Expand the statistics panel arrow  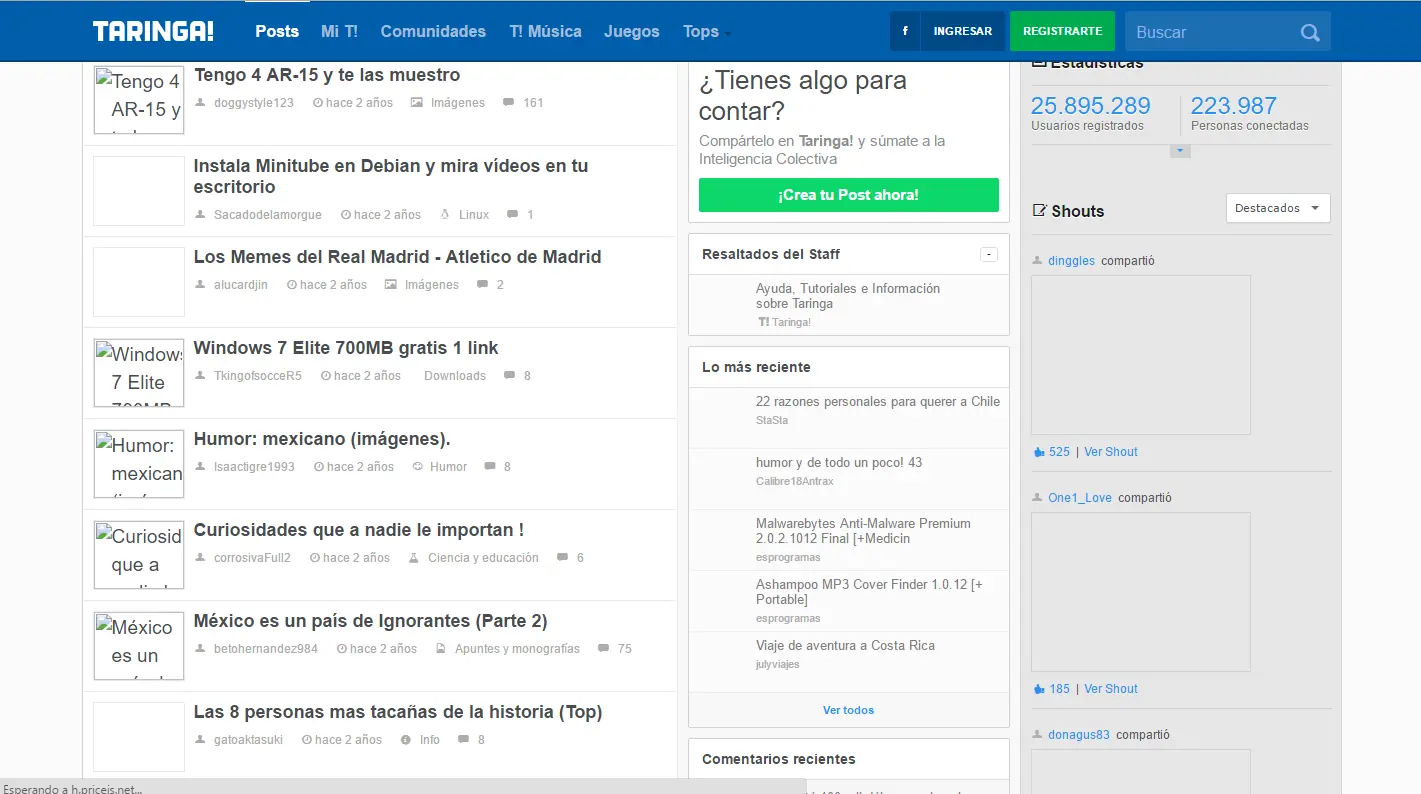[x=1180, y=151]
